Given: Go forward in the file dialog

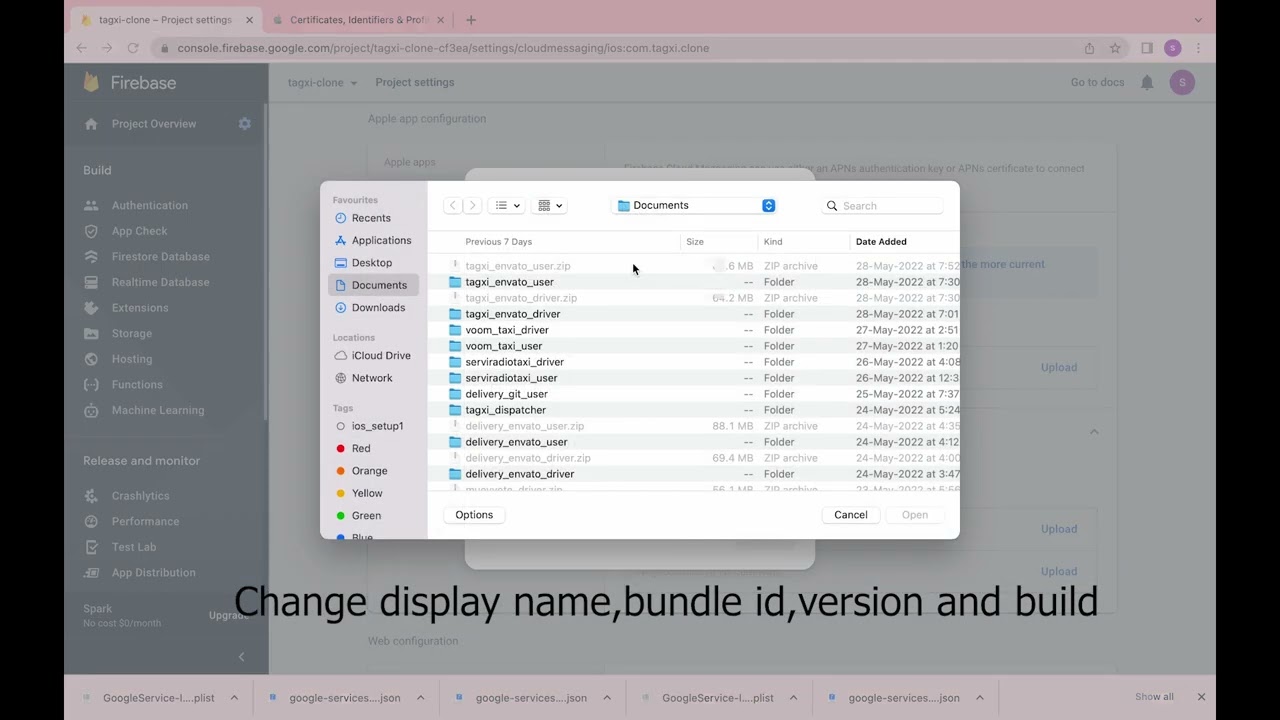Looking at the screenshot, I should pos(473,206).
